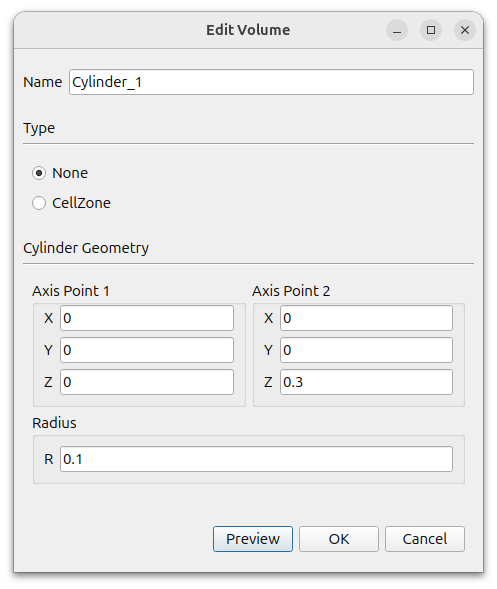Minimize the Edit Volume dialog
Screen dimensions: 497x589
coord(397,30)
